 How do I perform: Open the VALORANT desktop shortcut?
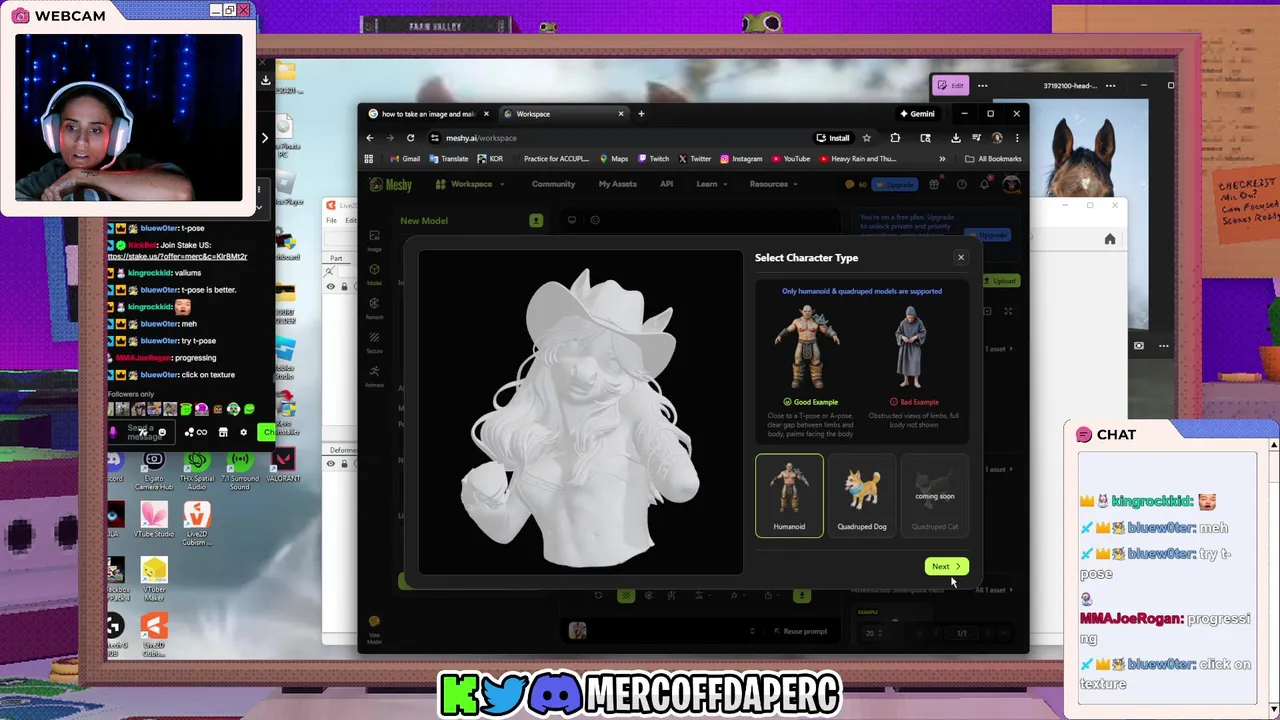pos(283,465)
